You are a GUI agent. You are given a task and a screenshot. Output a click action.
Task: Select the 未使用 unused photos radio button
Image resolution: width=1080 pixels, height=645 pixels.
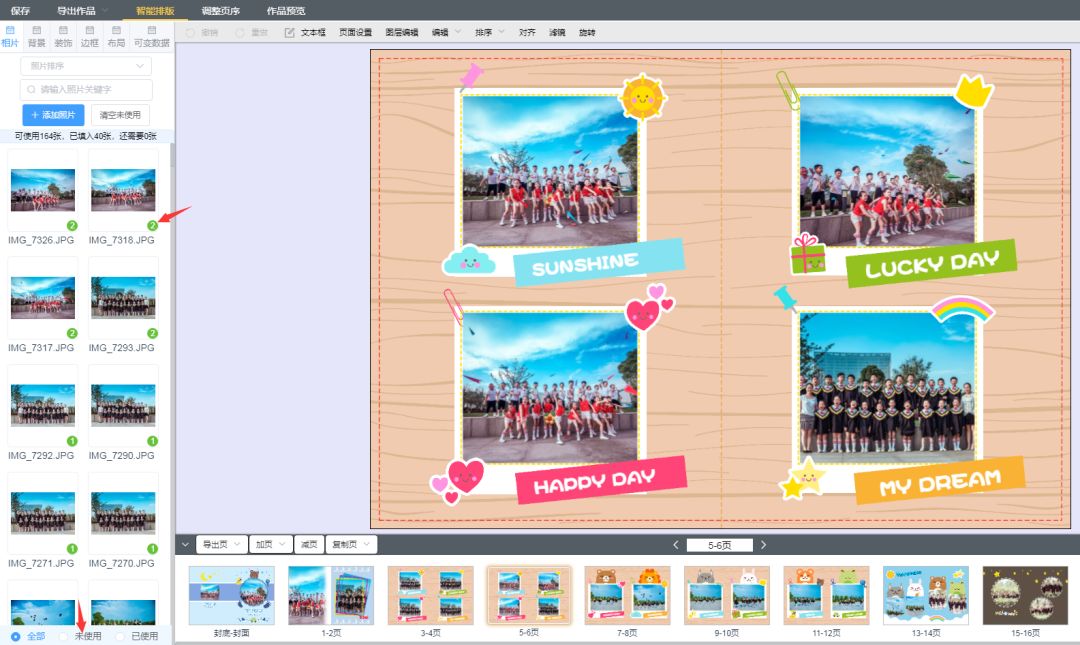[63, 636]
